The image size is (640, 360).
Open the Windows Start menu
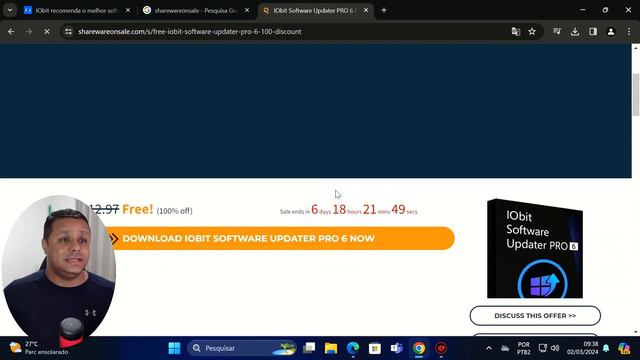(174, 348)
